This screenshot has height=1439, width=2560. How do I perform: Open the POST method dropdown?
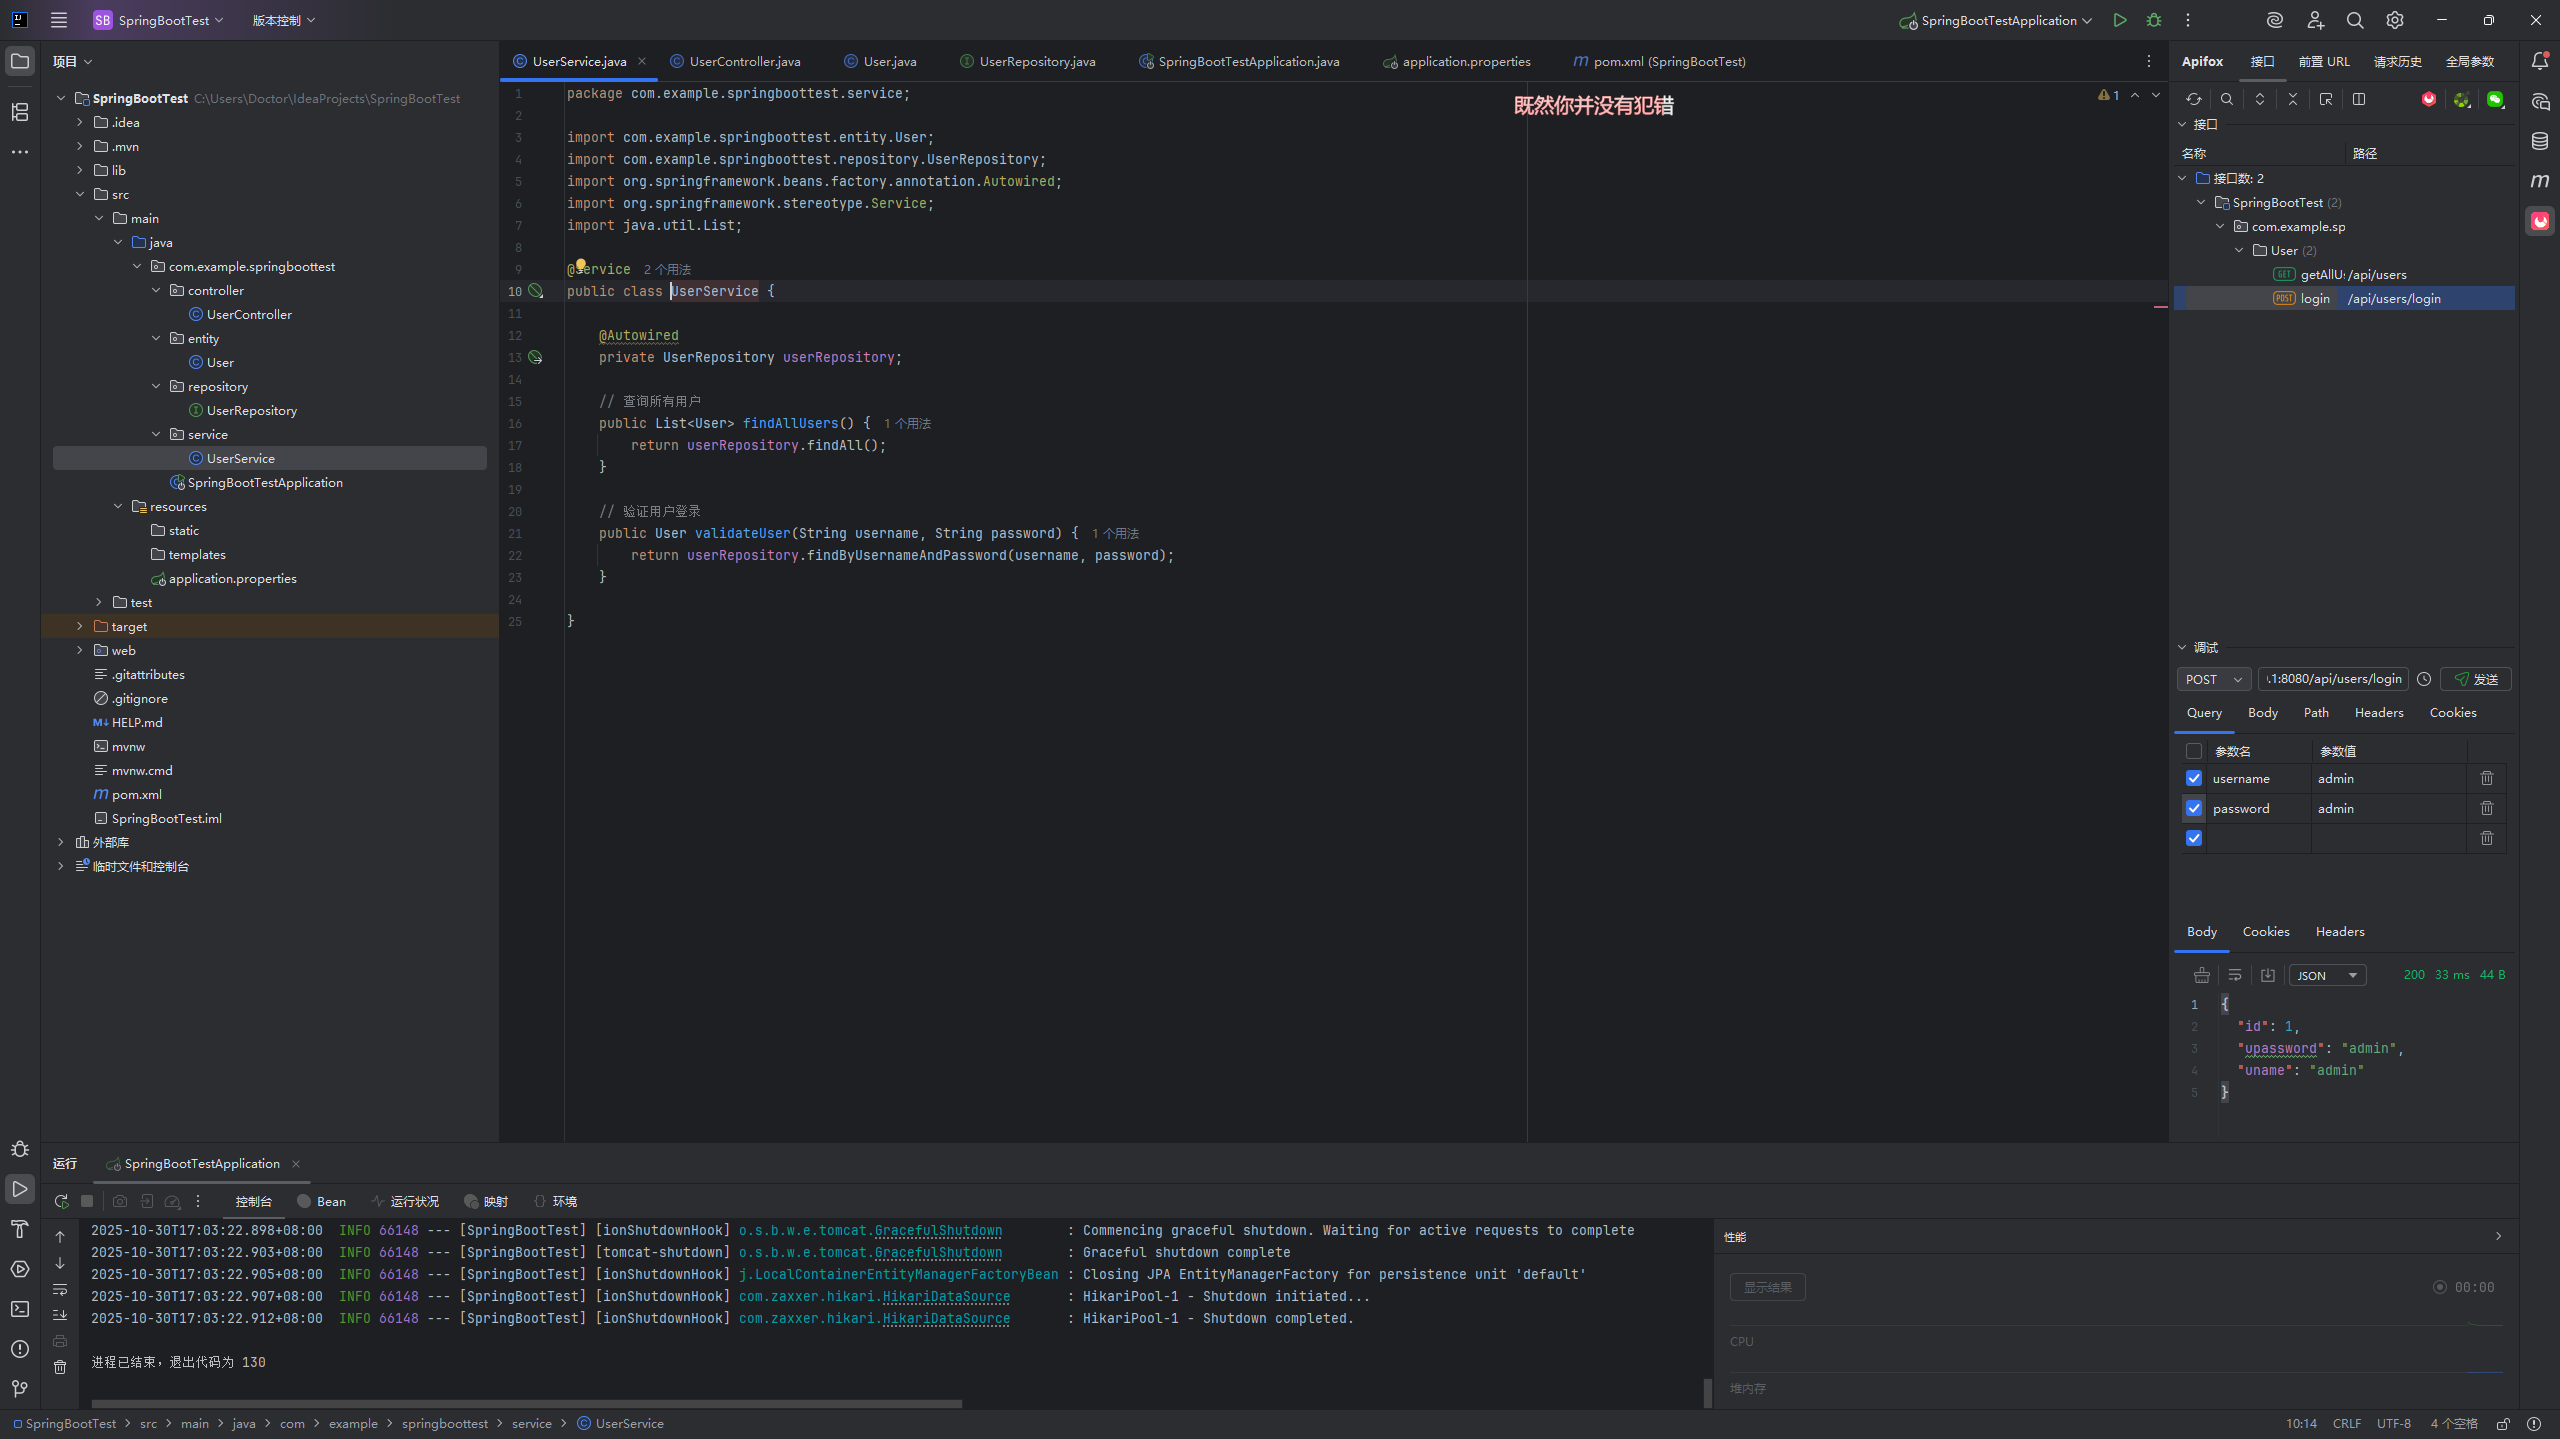point(2213,679)
